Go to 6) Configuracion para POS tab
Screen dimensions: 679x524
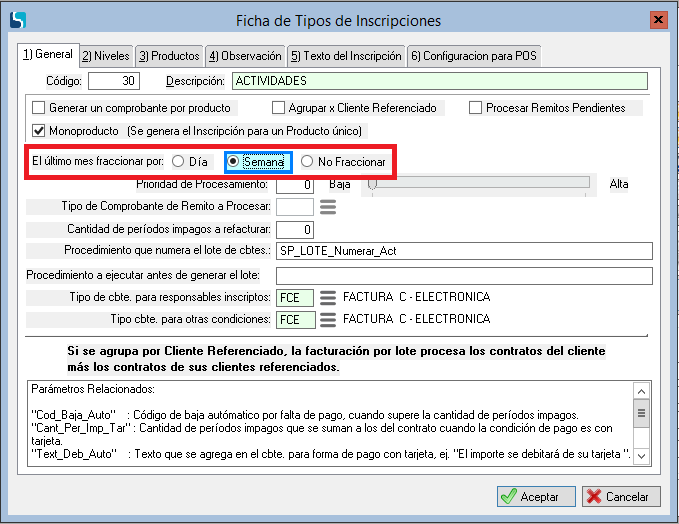(x=473, y=56)
